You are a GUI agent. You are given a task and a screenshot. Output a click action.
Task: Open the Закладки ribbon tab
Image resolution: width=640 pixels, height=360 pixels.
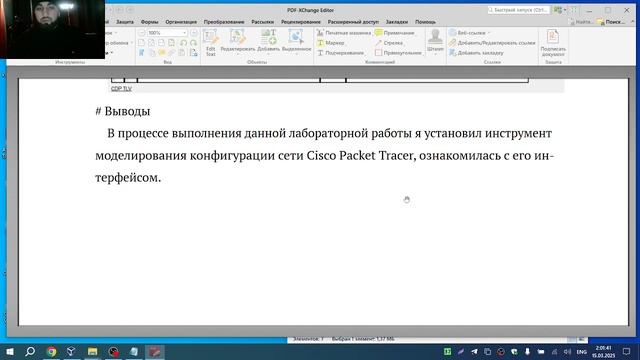tap(397, 22)
